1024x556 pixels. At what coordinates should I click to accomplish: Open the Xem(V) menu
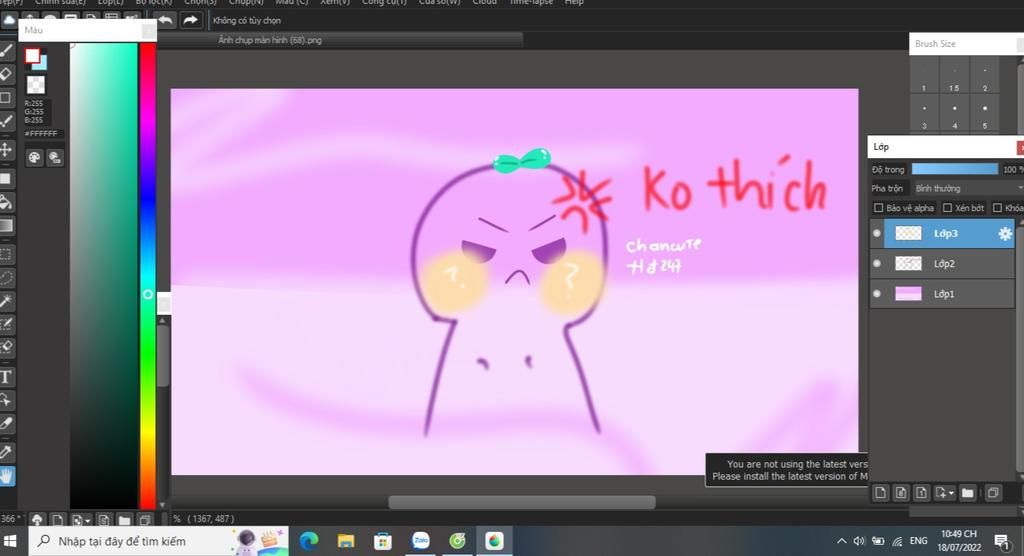pos(335,3)
